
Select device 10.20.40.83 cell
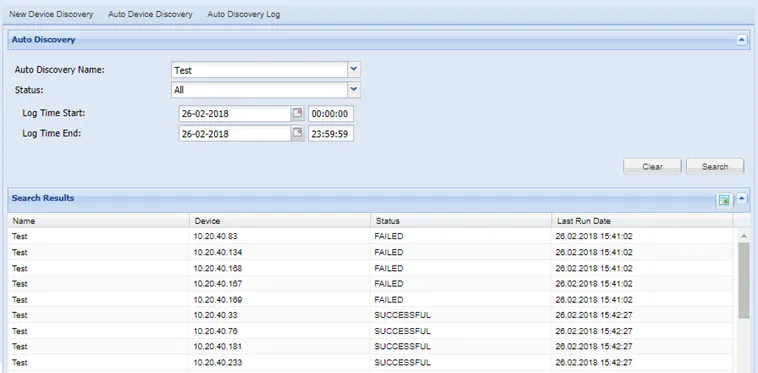coord(280,236)
